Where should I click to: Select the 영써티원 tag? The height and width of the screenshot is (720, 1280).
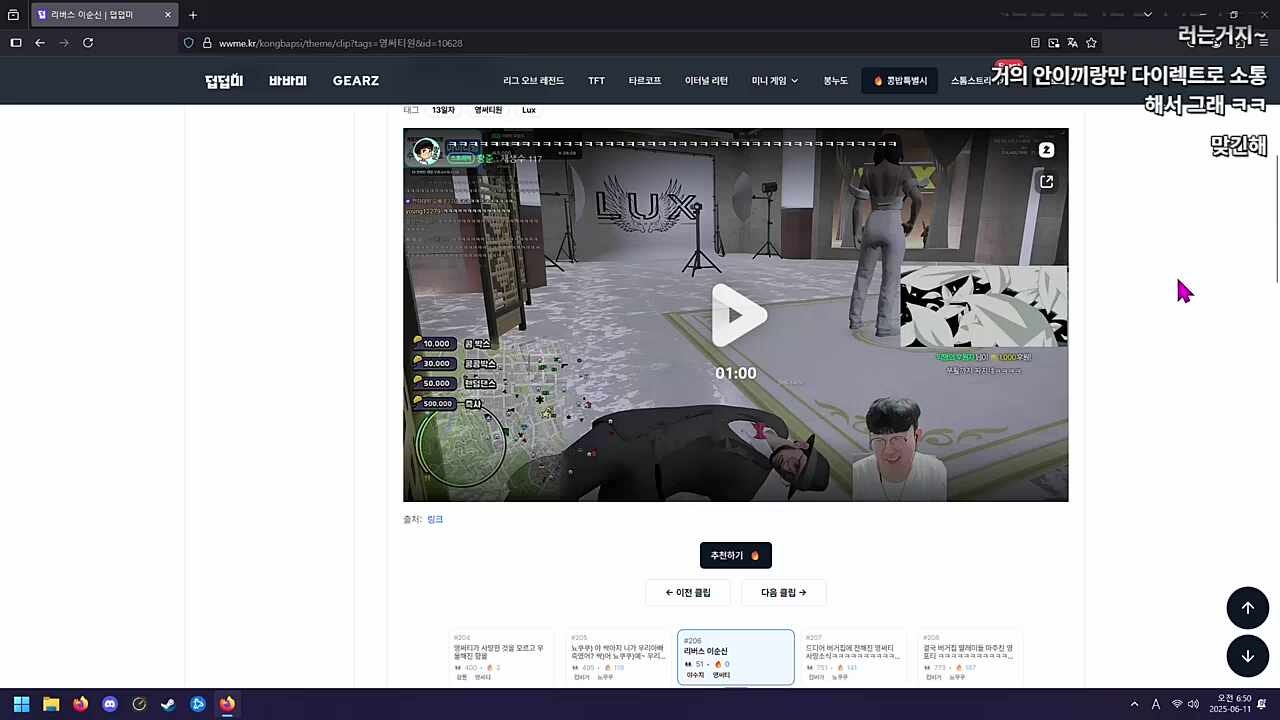488,110
